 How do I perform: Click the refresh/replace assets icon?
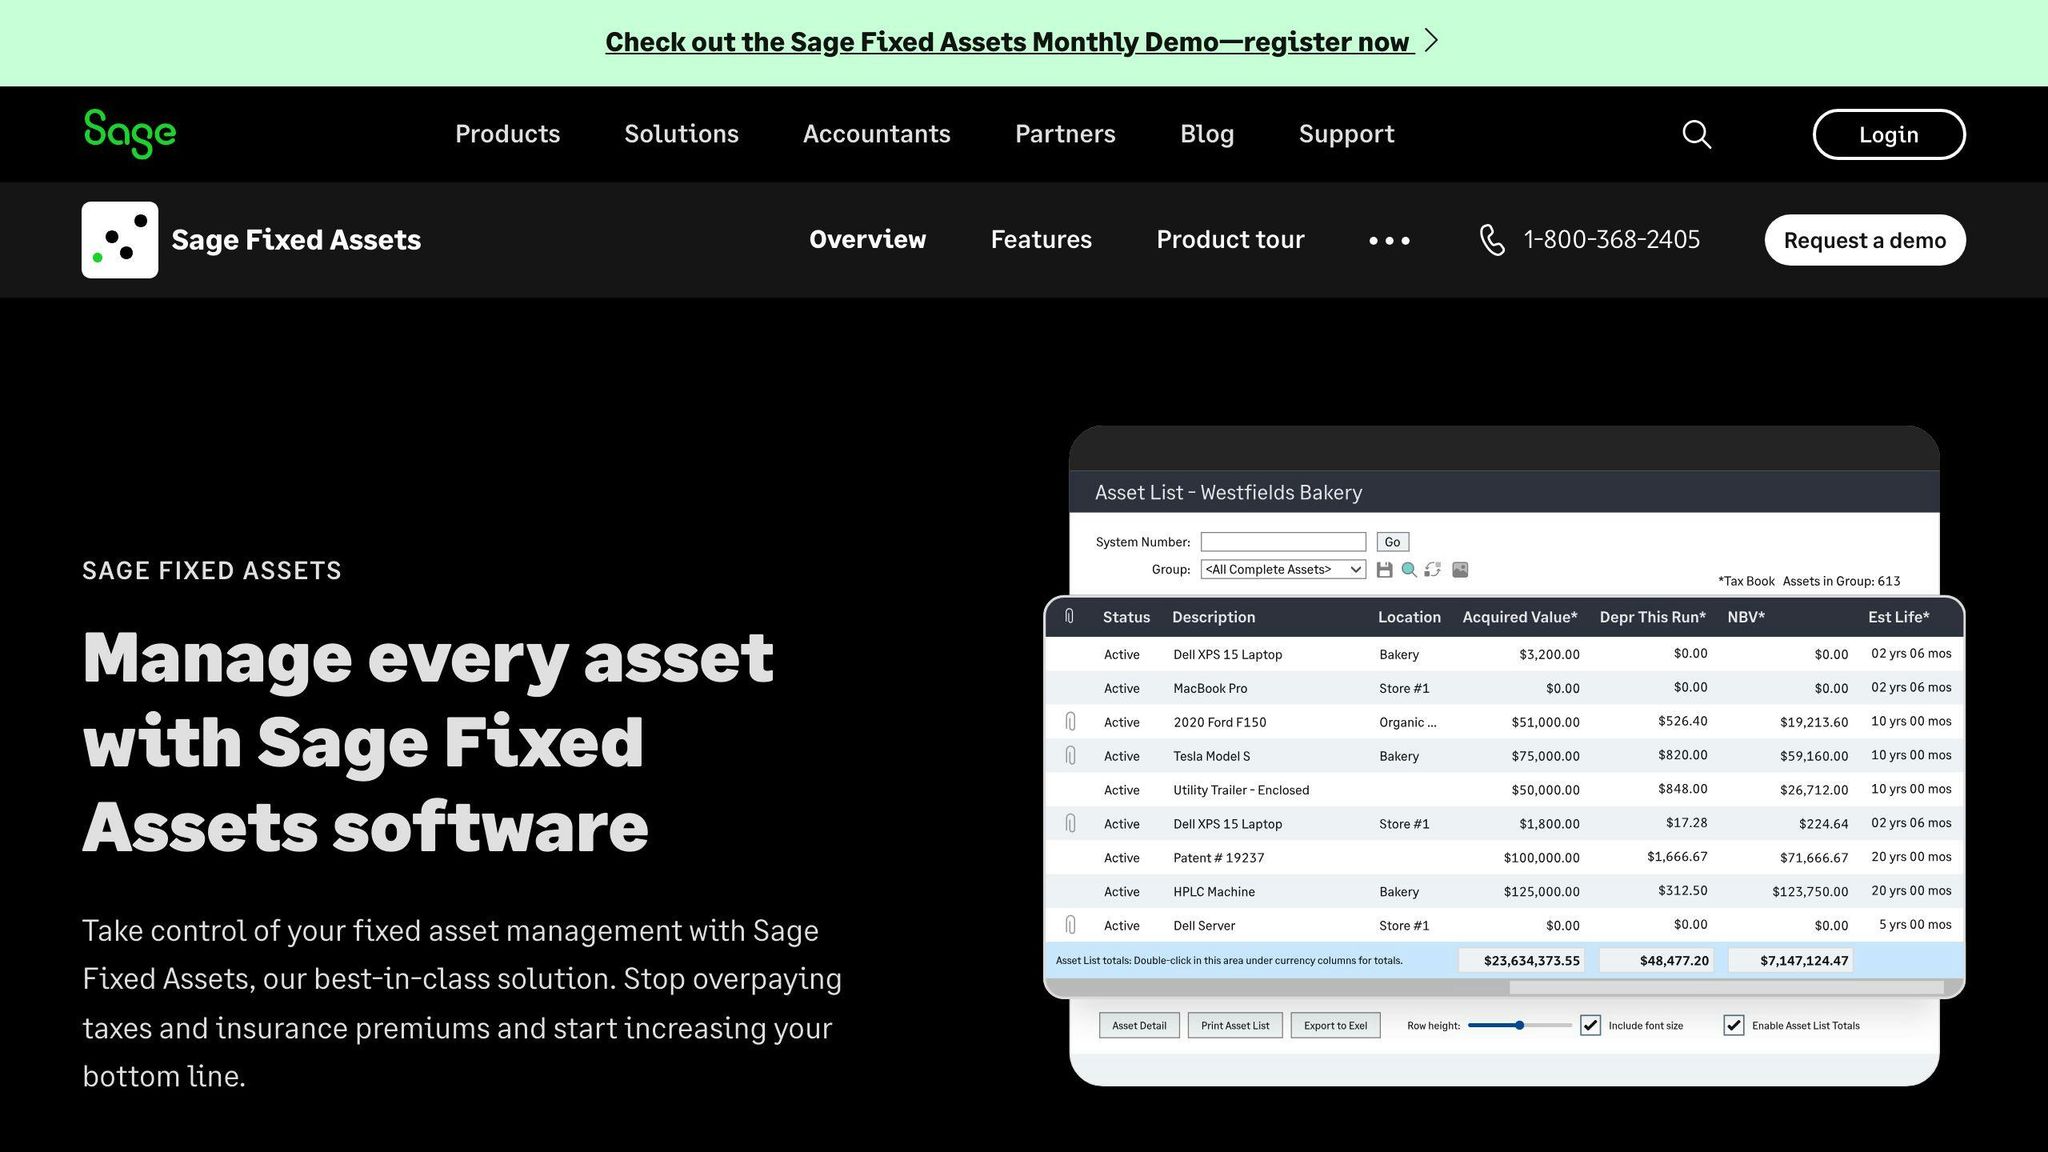pyautogui.click(x=1433, y=569)
